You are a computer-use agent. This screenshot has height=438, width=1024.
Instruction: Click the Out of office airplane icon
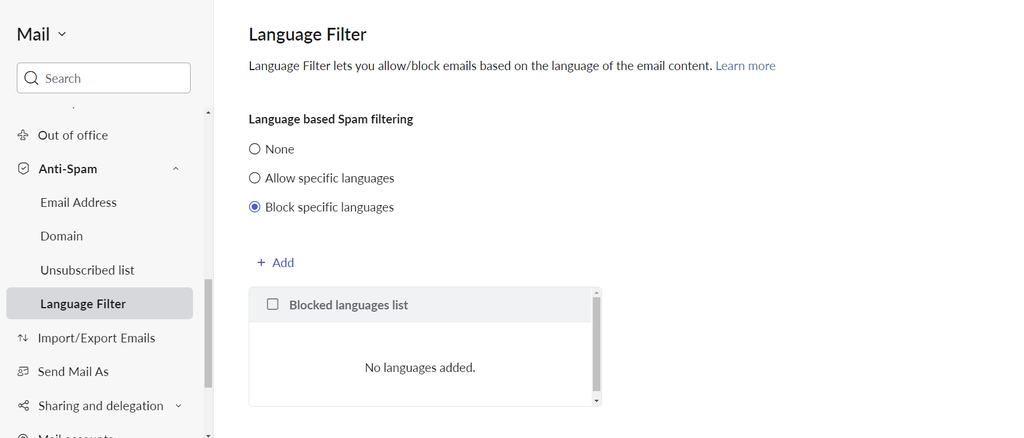click(23, 135)
